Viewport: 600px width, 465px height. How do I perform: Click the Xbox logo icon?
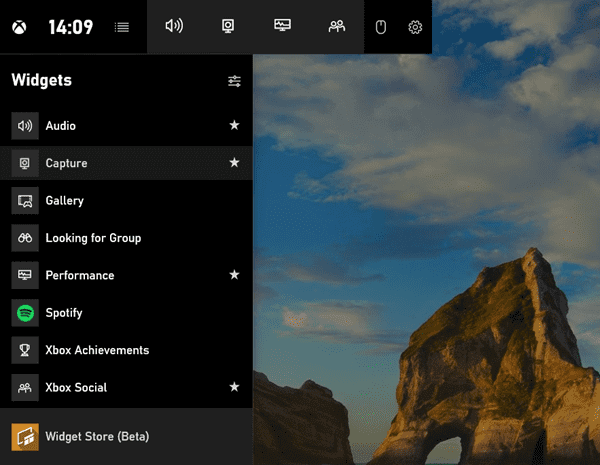tap(19, 27)
